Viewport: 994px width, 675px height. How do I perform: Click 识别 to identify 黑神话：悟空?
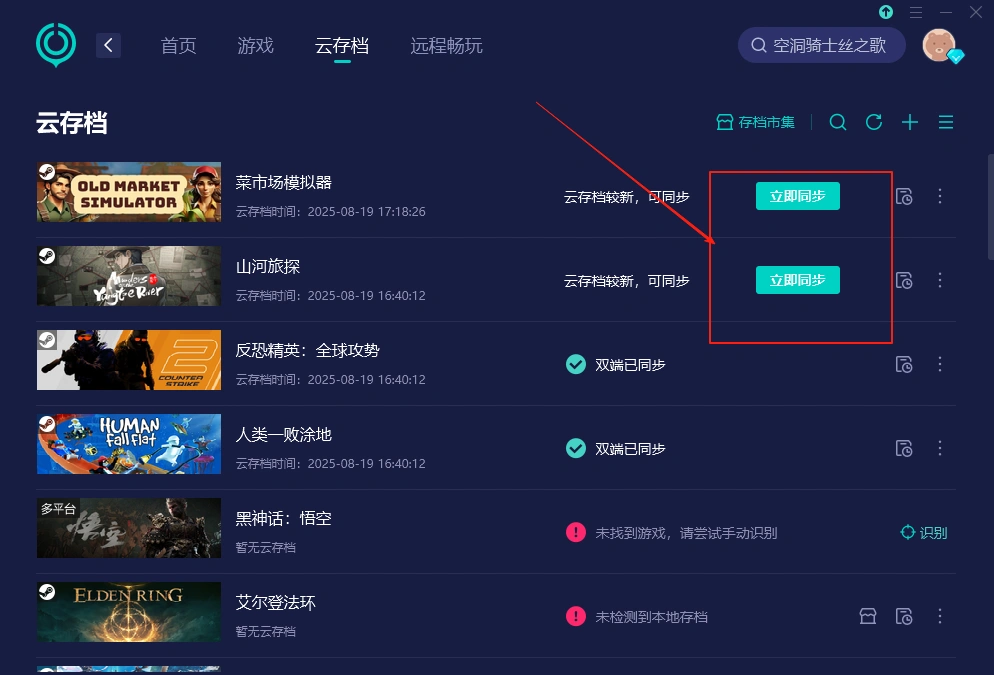(924, 533)
